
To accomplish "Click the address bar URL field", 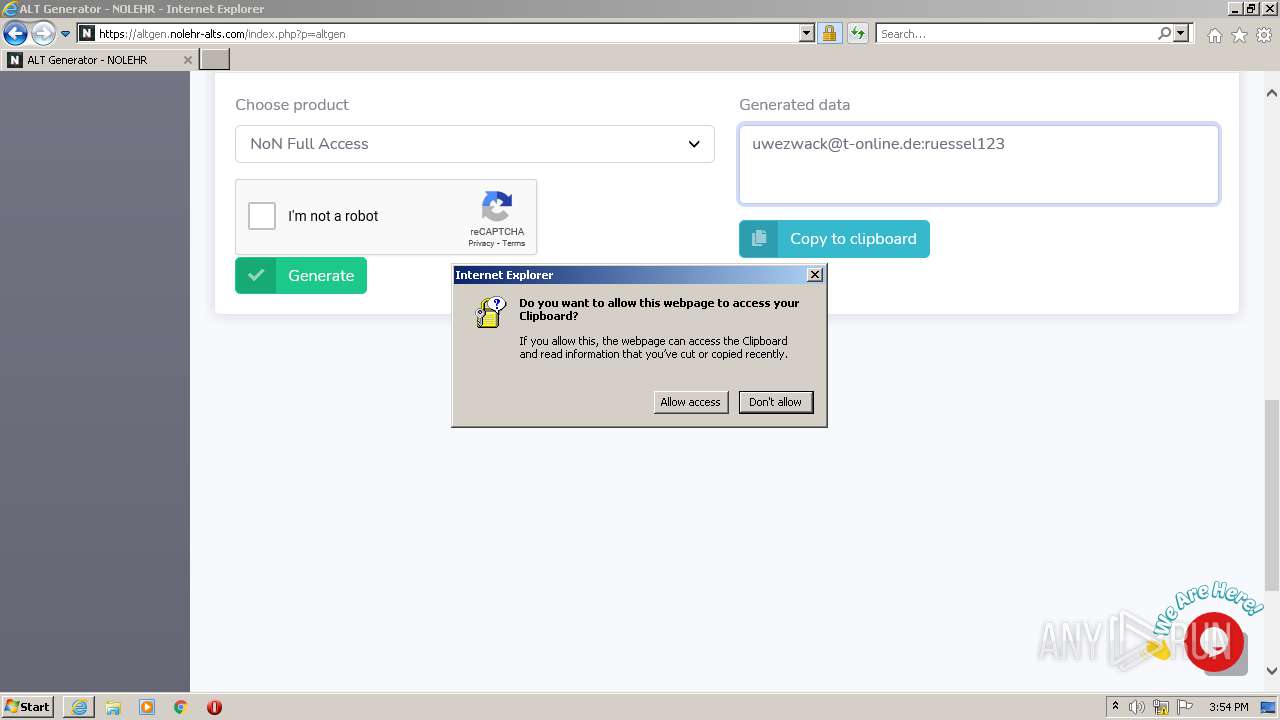I will [445, 34].
